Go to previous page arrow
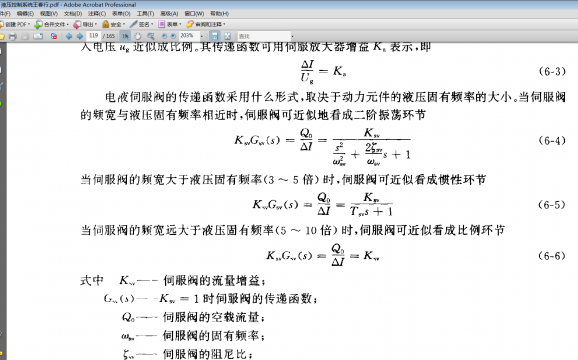Screen dimensions: 578x360 tap(69, 36)
